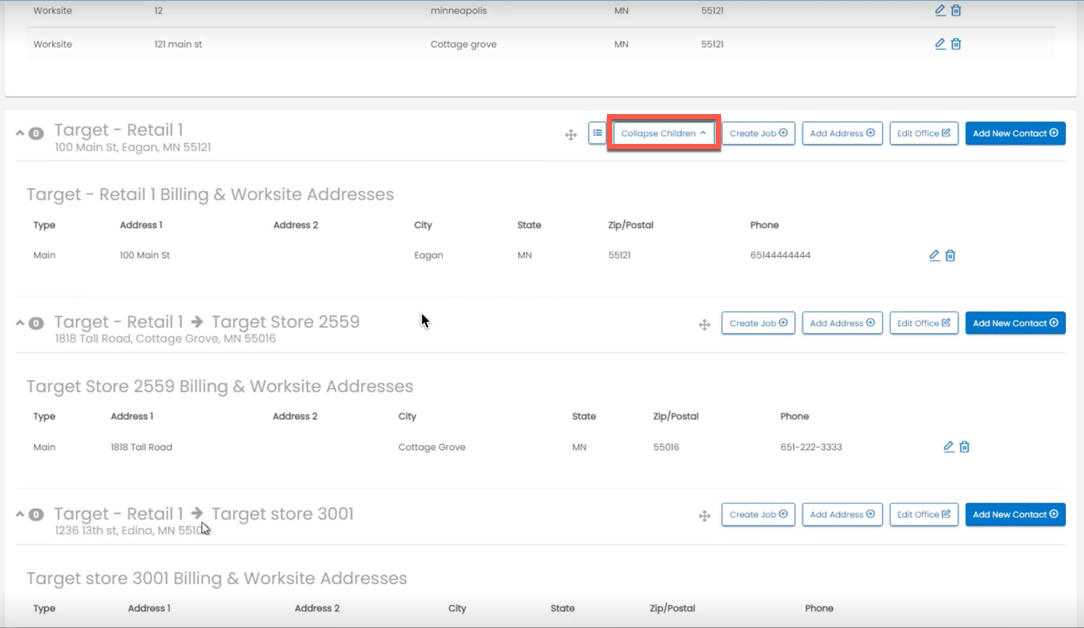Click the Cottage grove city cell in worksite row

[463, 44]
